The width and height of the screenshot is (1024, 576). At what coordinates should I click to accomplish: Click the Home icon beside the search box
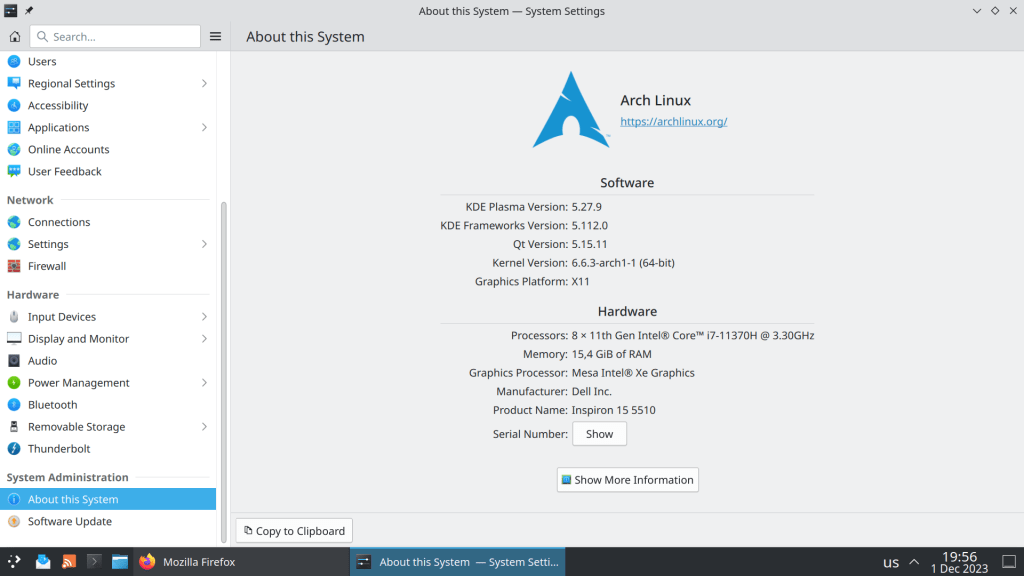[x=14, y=37]
